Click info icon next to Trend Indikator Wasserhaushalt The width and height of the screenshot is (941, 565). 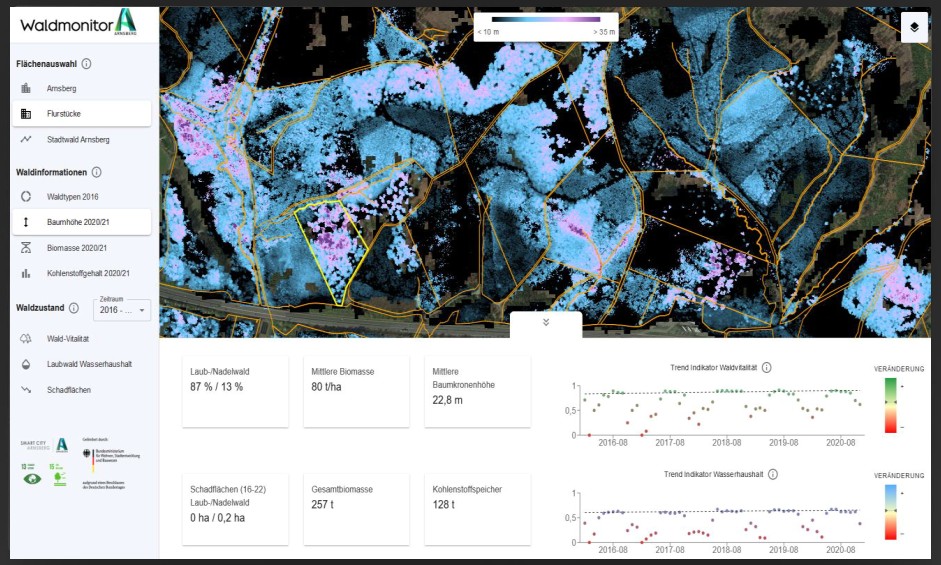click(x=773, y=475)
